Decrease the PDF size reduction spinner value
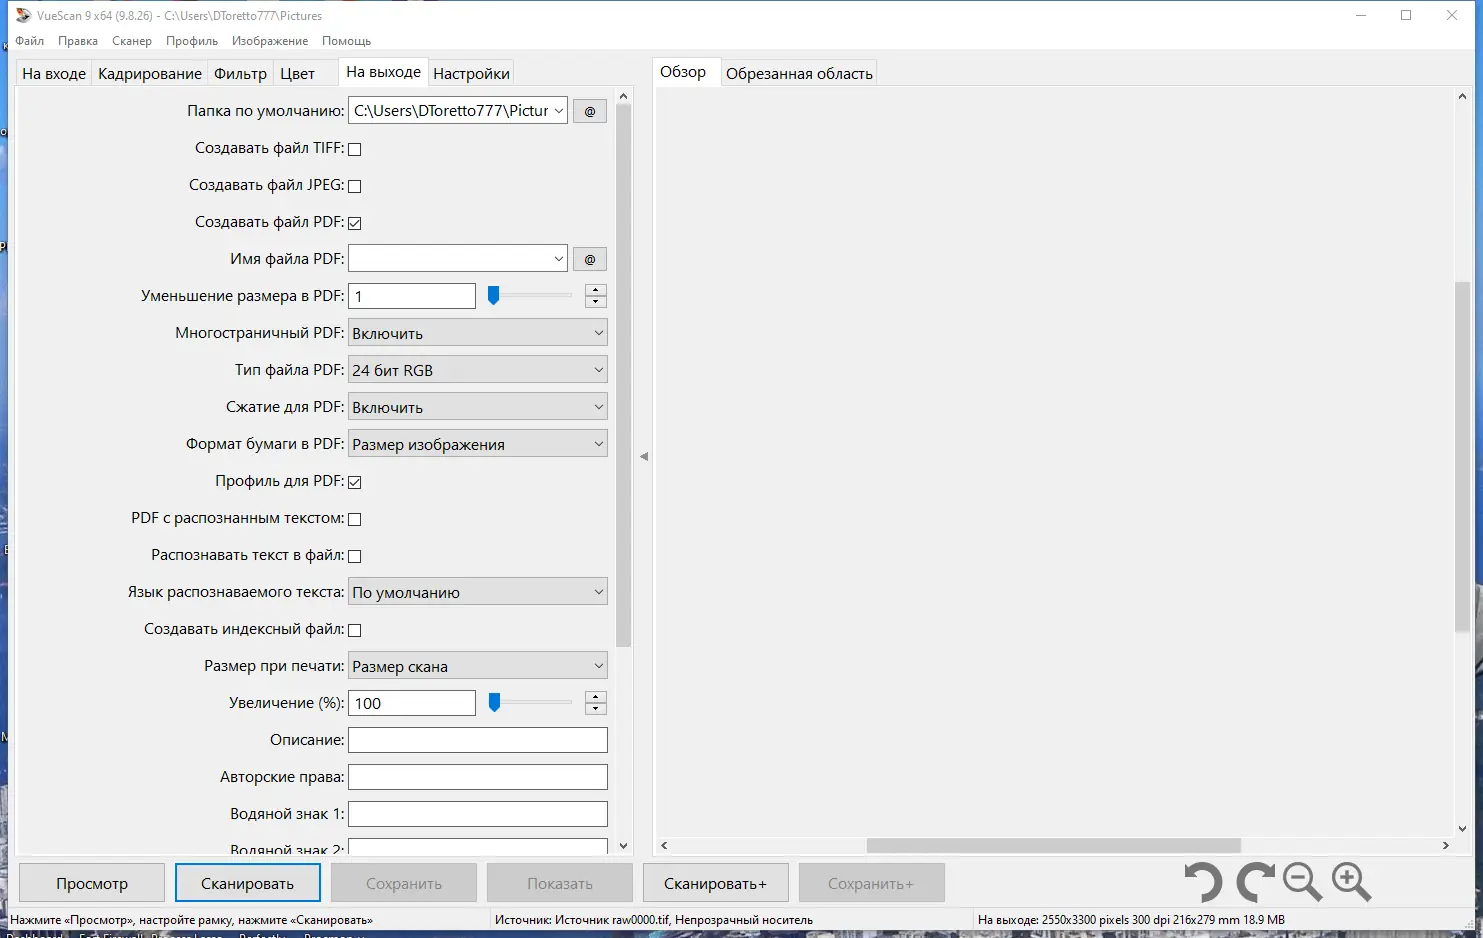The width and height of the screenshot is (1483, 938). [x=596, y=302]
